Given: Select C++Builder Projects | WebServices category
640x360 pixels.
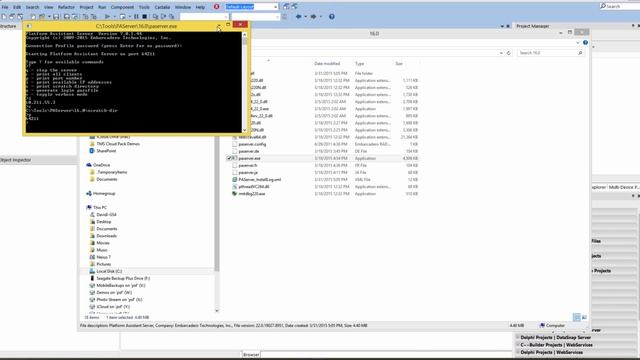Looking at the screenshot, I should [556, 345].
